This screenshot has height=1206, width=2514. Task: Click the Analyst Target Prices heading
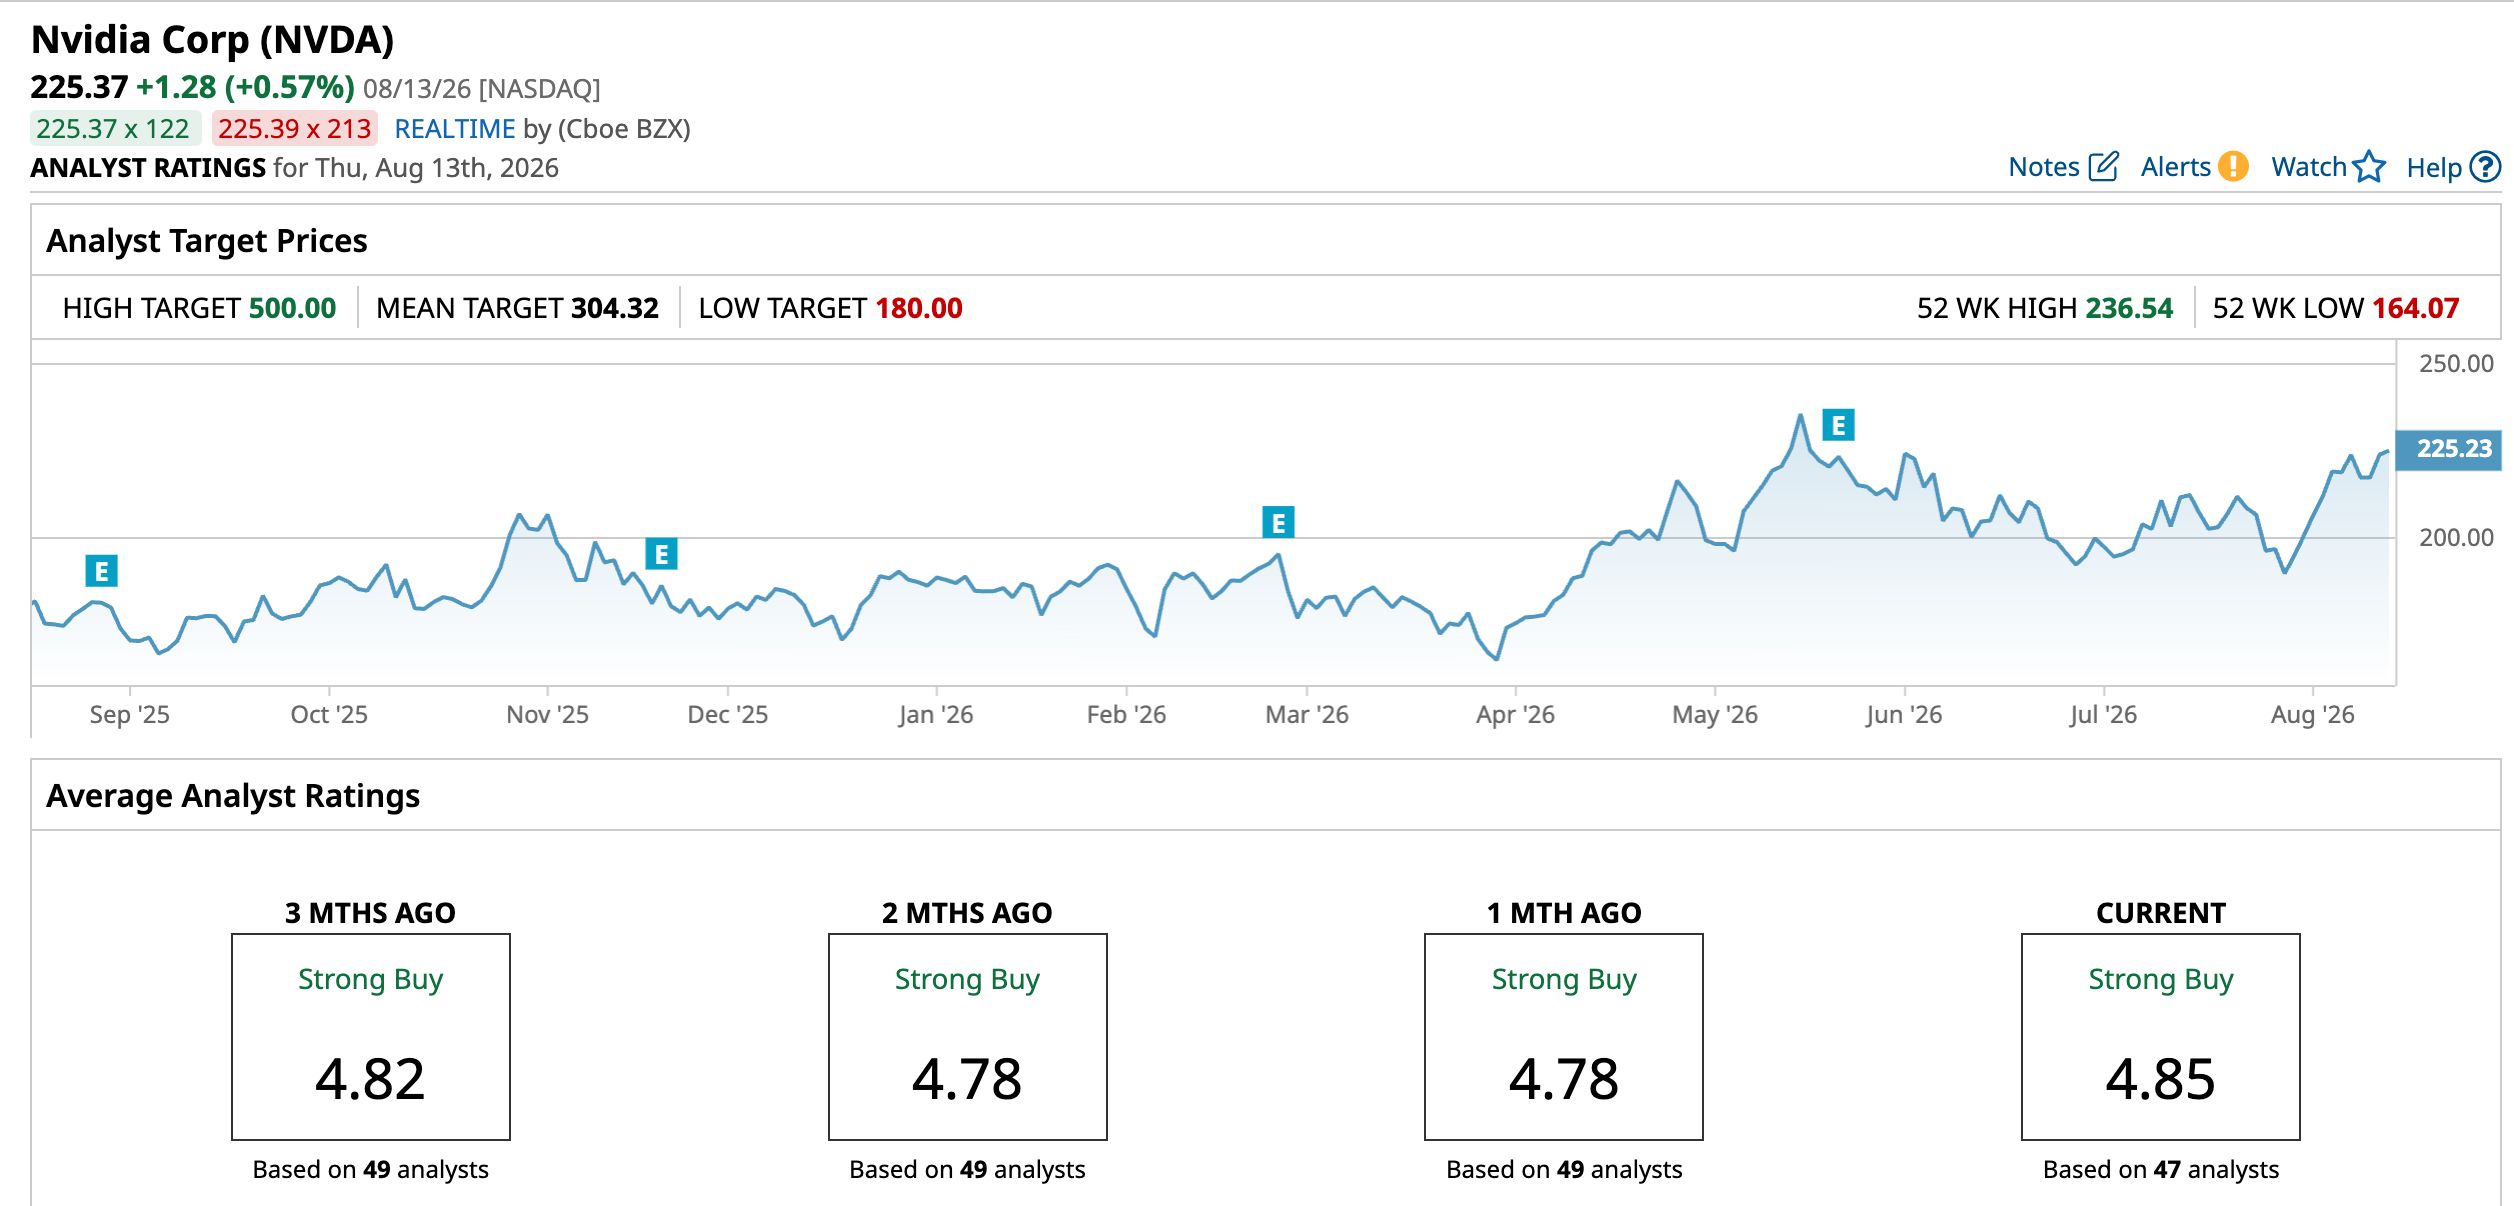(x=207, y=241)
